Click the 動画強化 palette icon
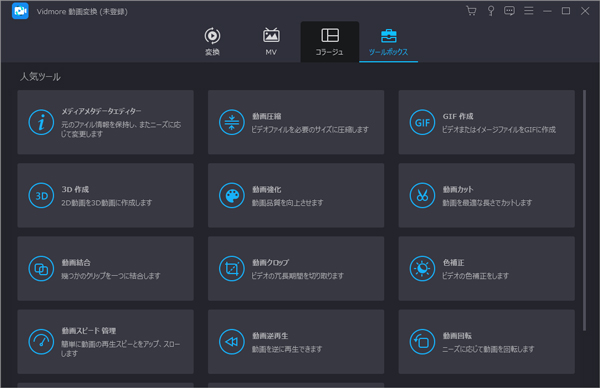Viewport: 600px width, 388px height. pos(232,196)
